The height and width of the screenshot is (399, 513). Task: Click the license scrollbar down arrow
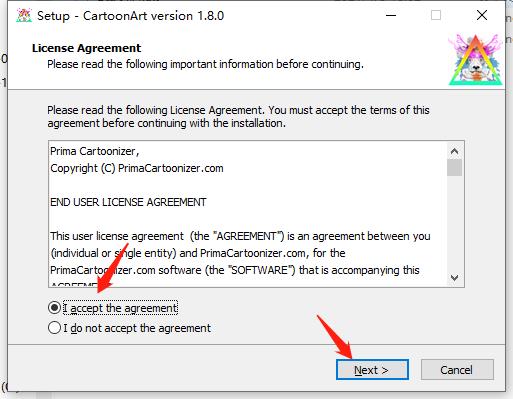coord(454,277)
